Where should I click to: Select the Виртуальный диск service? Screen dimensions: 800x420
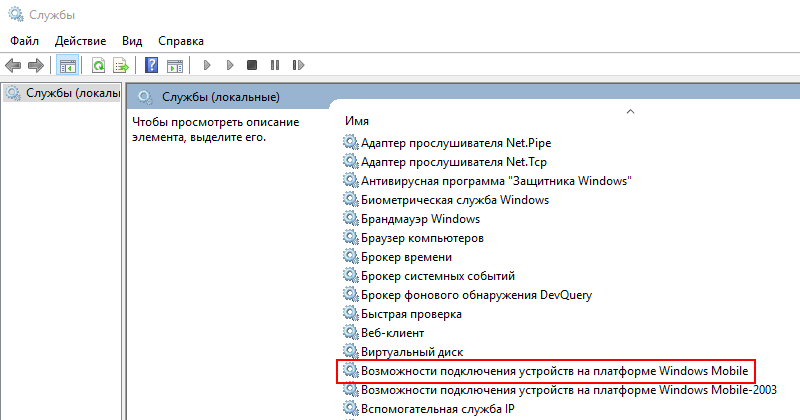pyautogui.click(x=403, y=352)
